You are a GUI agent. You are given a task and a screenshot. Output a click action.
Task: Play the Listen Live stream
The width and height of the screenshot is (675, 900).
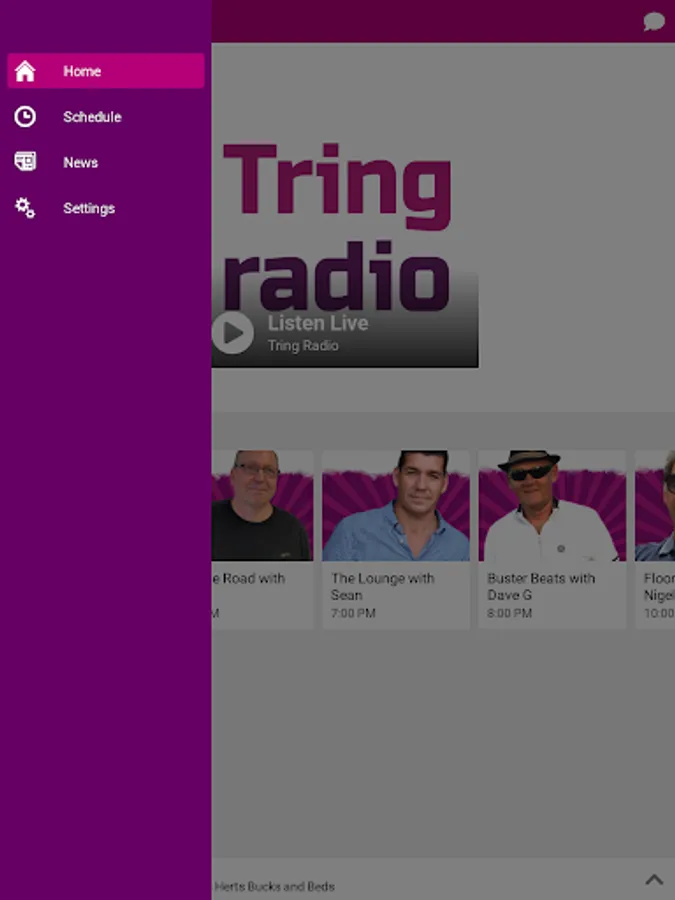(x=232, y=333)
